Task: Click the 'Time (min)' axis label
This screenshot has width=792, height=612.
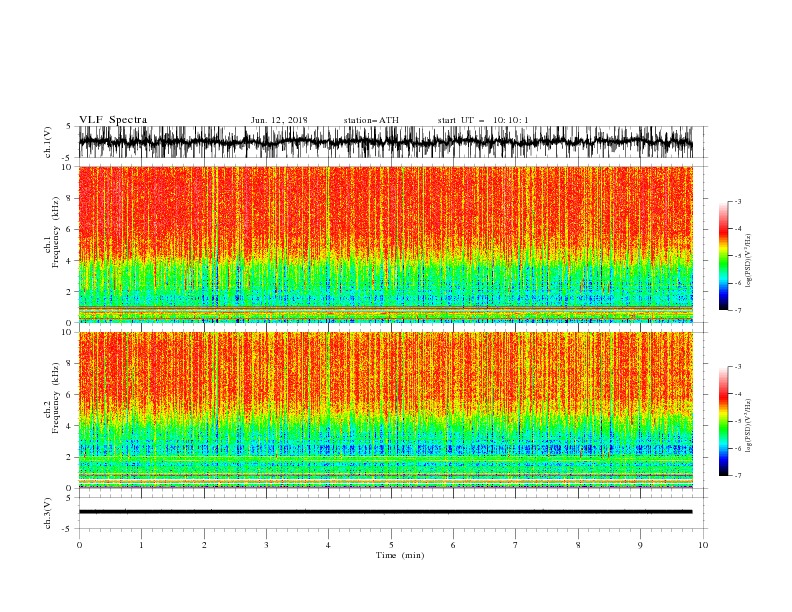Action: pos(400,555)
